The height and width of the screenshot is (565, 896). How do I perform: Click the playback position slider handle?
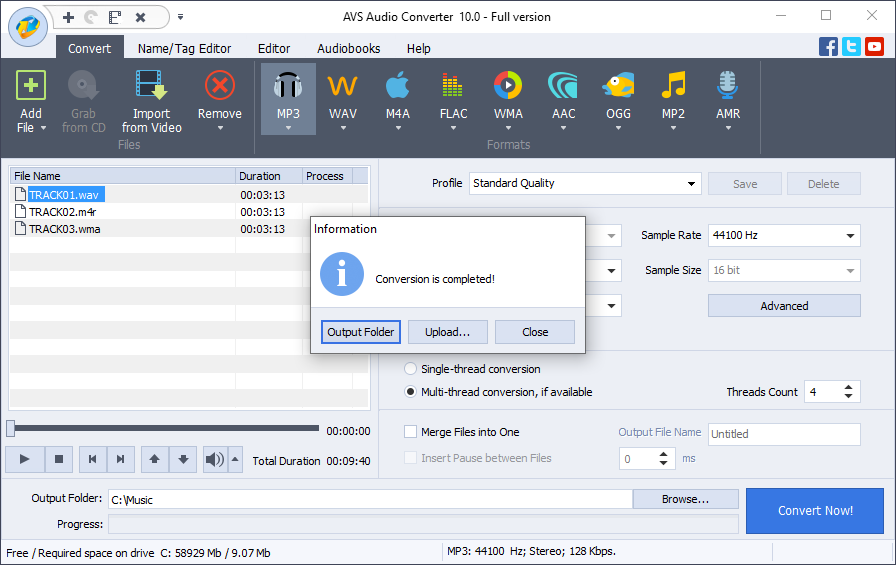click(10, 428)
